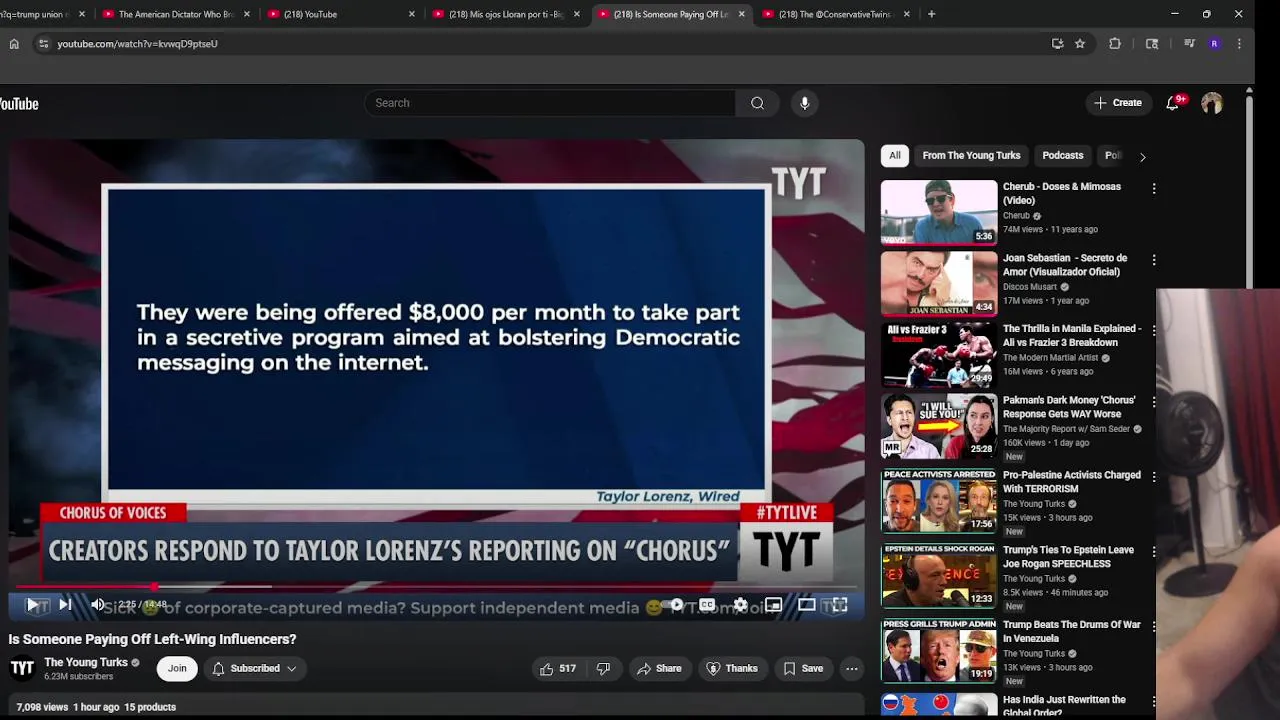Open browser extensions puzzle icon
This screenshot has height=720, width=1280.
(1115, 44)
